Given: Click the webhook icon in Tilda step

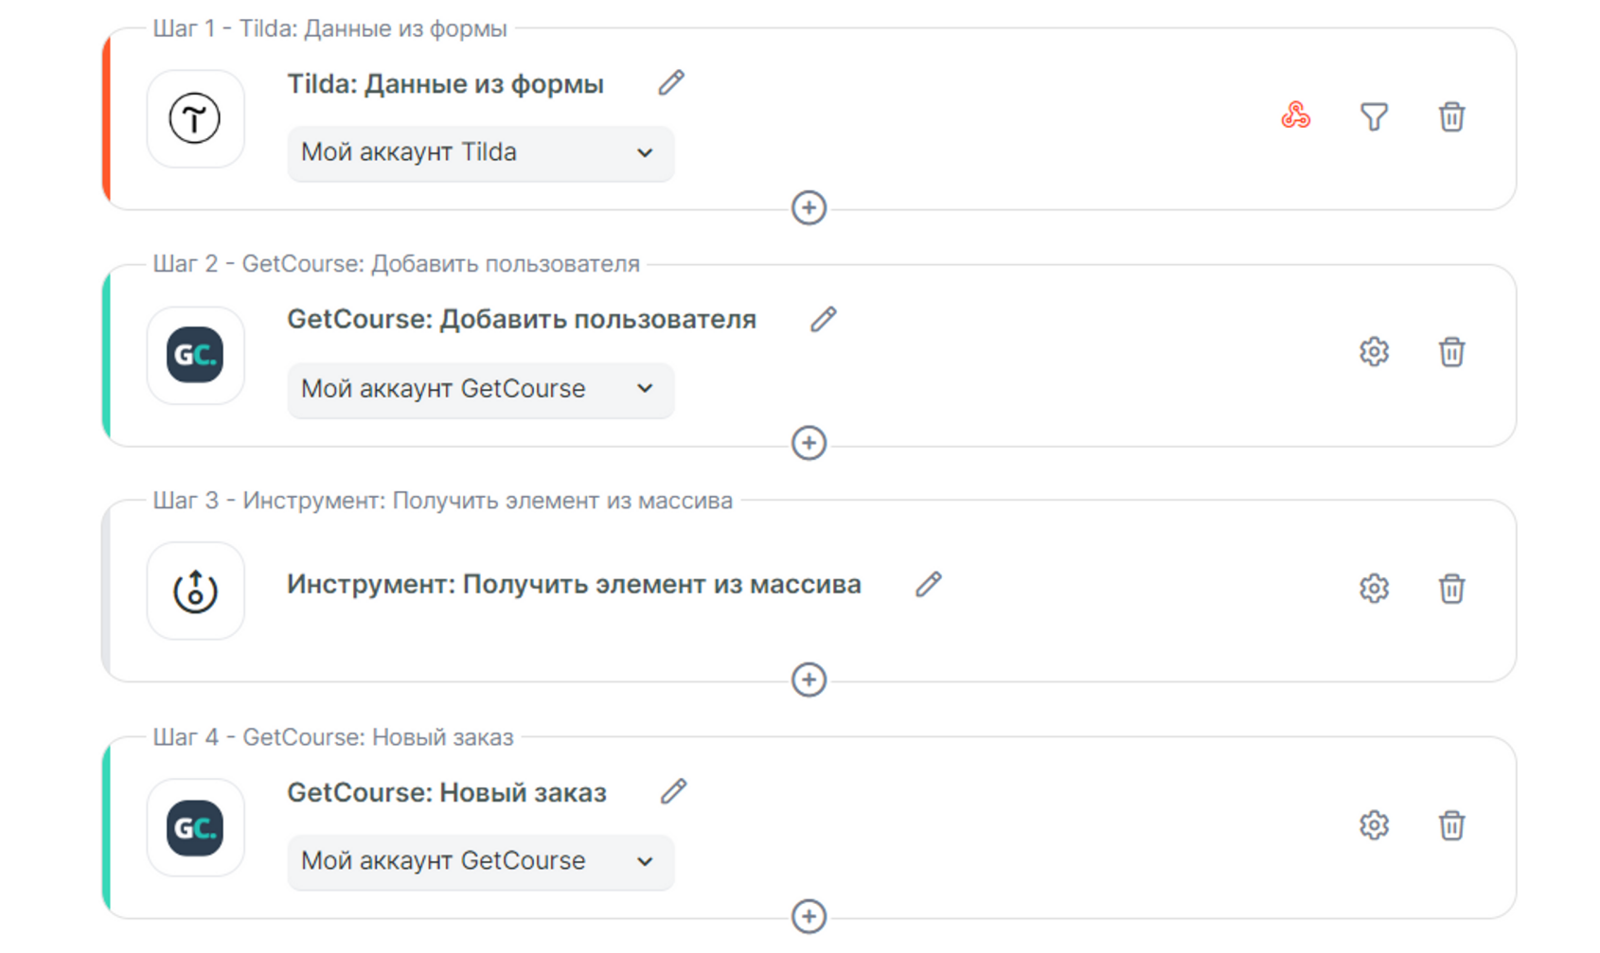Looking at the screenshot, I should click(1295, 116).
